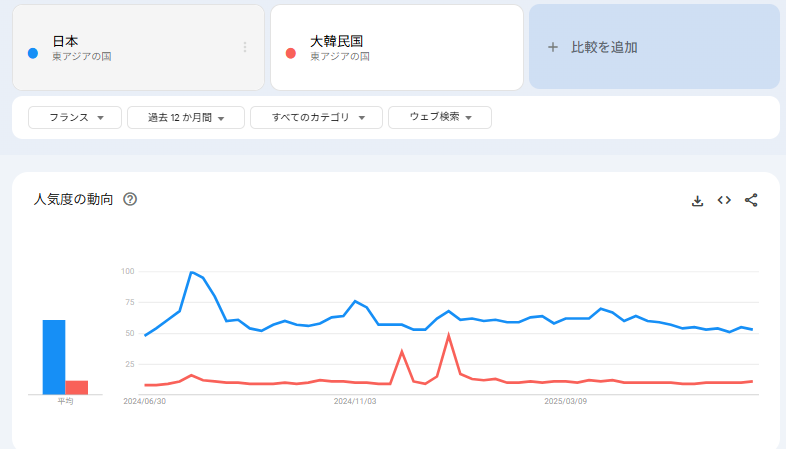The width and height of the screenshot is (786, 449).
Task: Click the blue average bar for 日本
Action: (54, 357)
